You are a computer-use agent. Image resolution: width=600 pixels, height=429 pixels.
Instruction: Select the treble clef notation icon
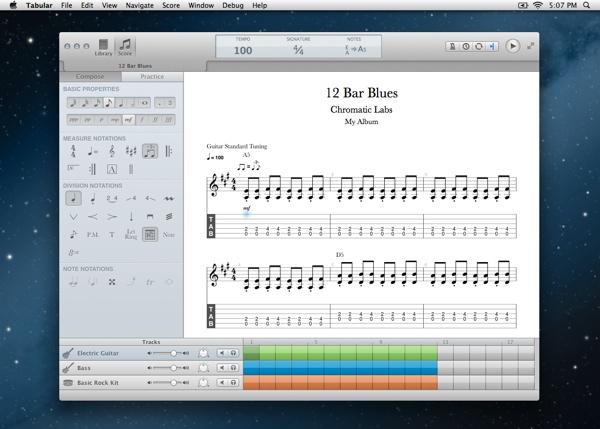pos(111,151)
